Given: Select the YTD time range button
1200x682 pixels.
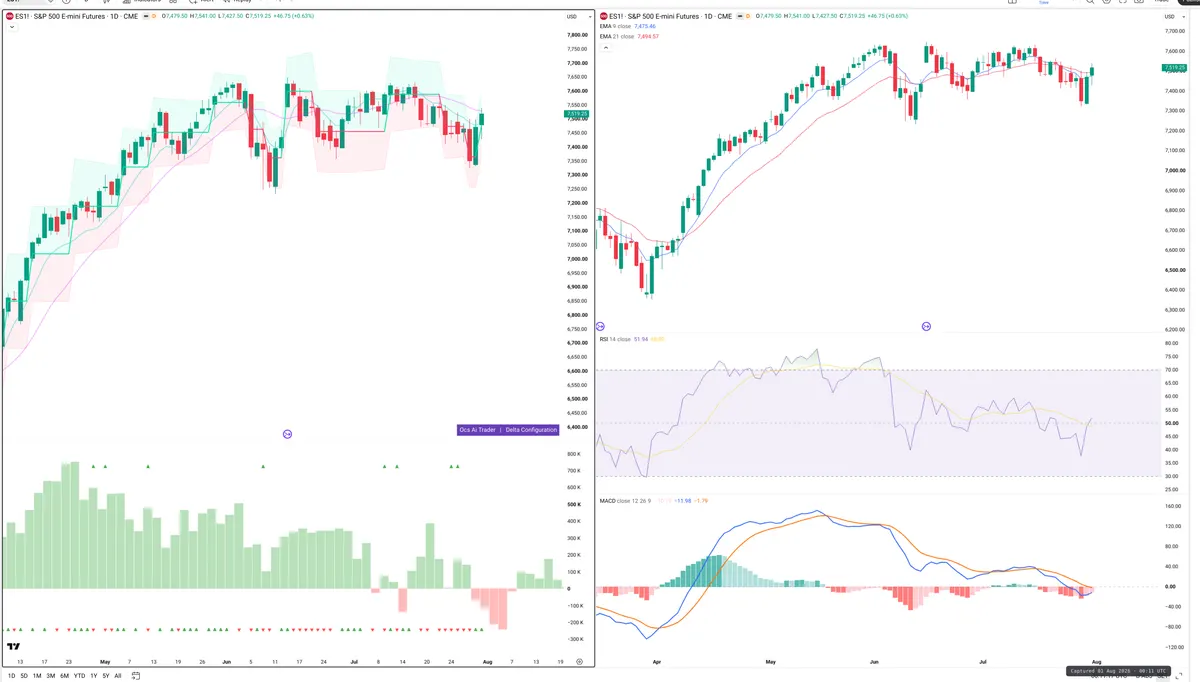Looking at the screenshot, I should (79, 676).
